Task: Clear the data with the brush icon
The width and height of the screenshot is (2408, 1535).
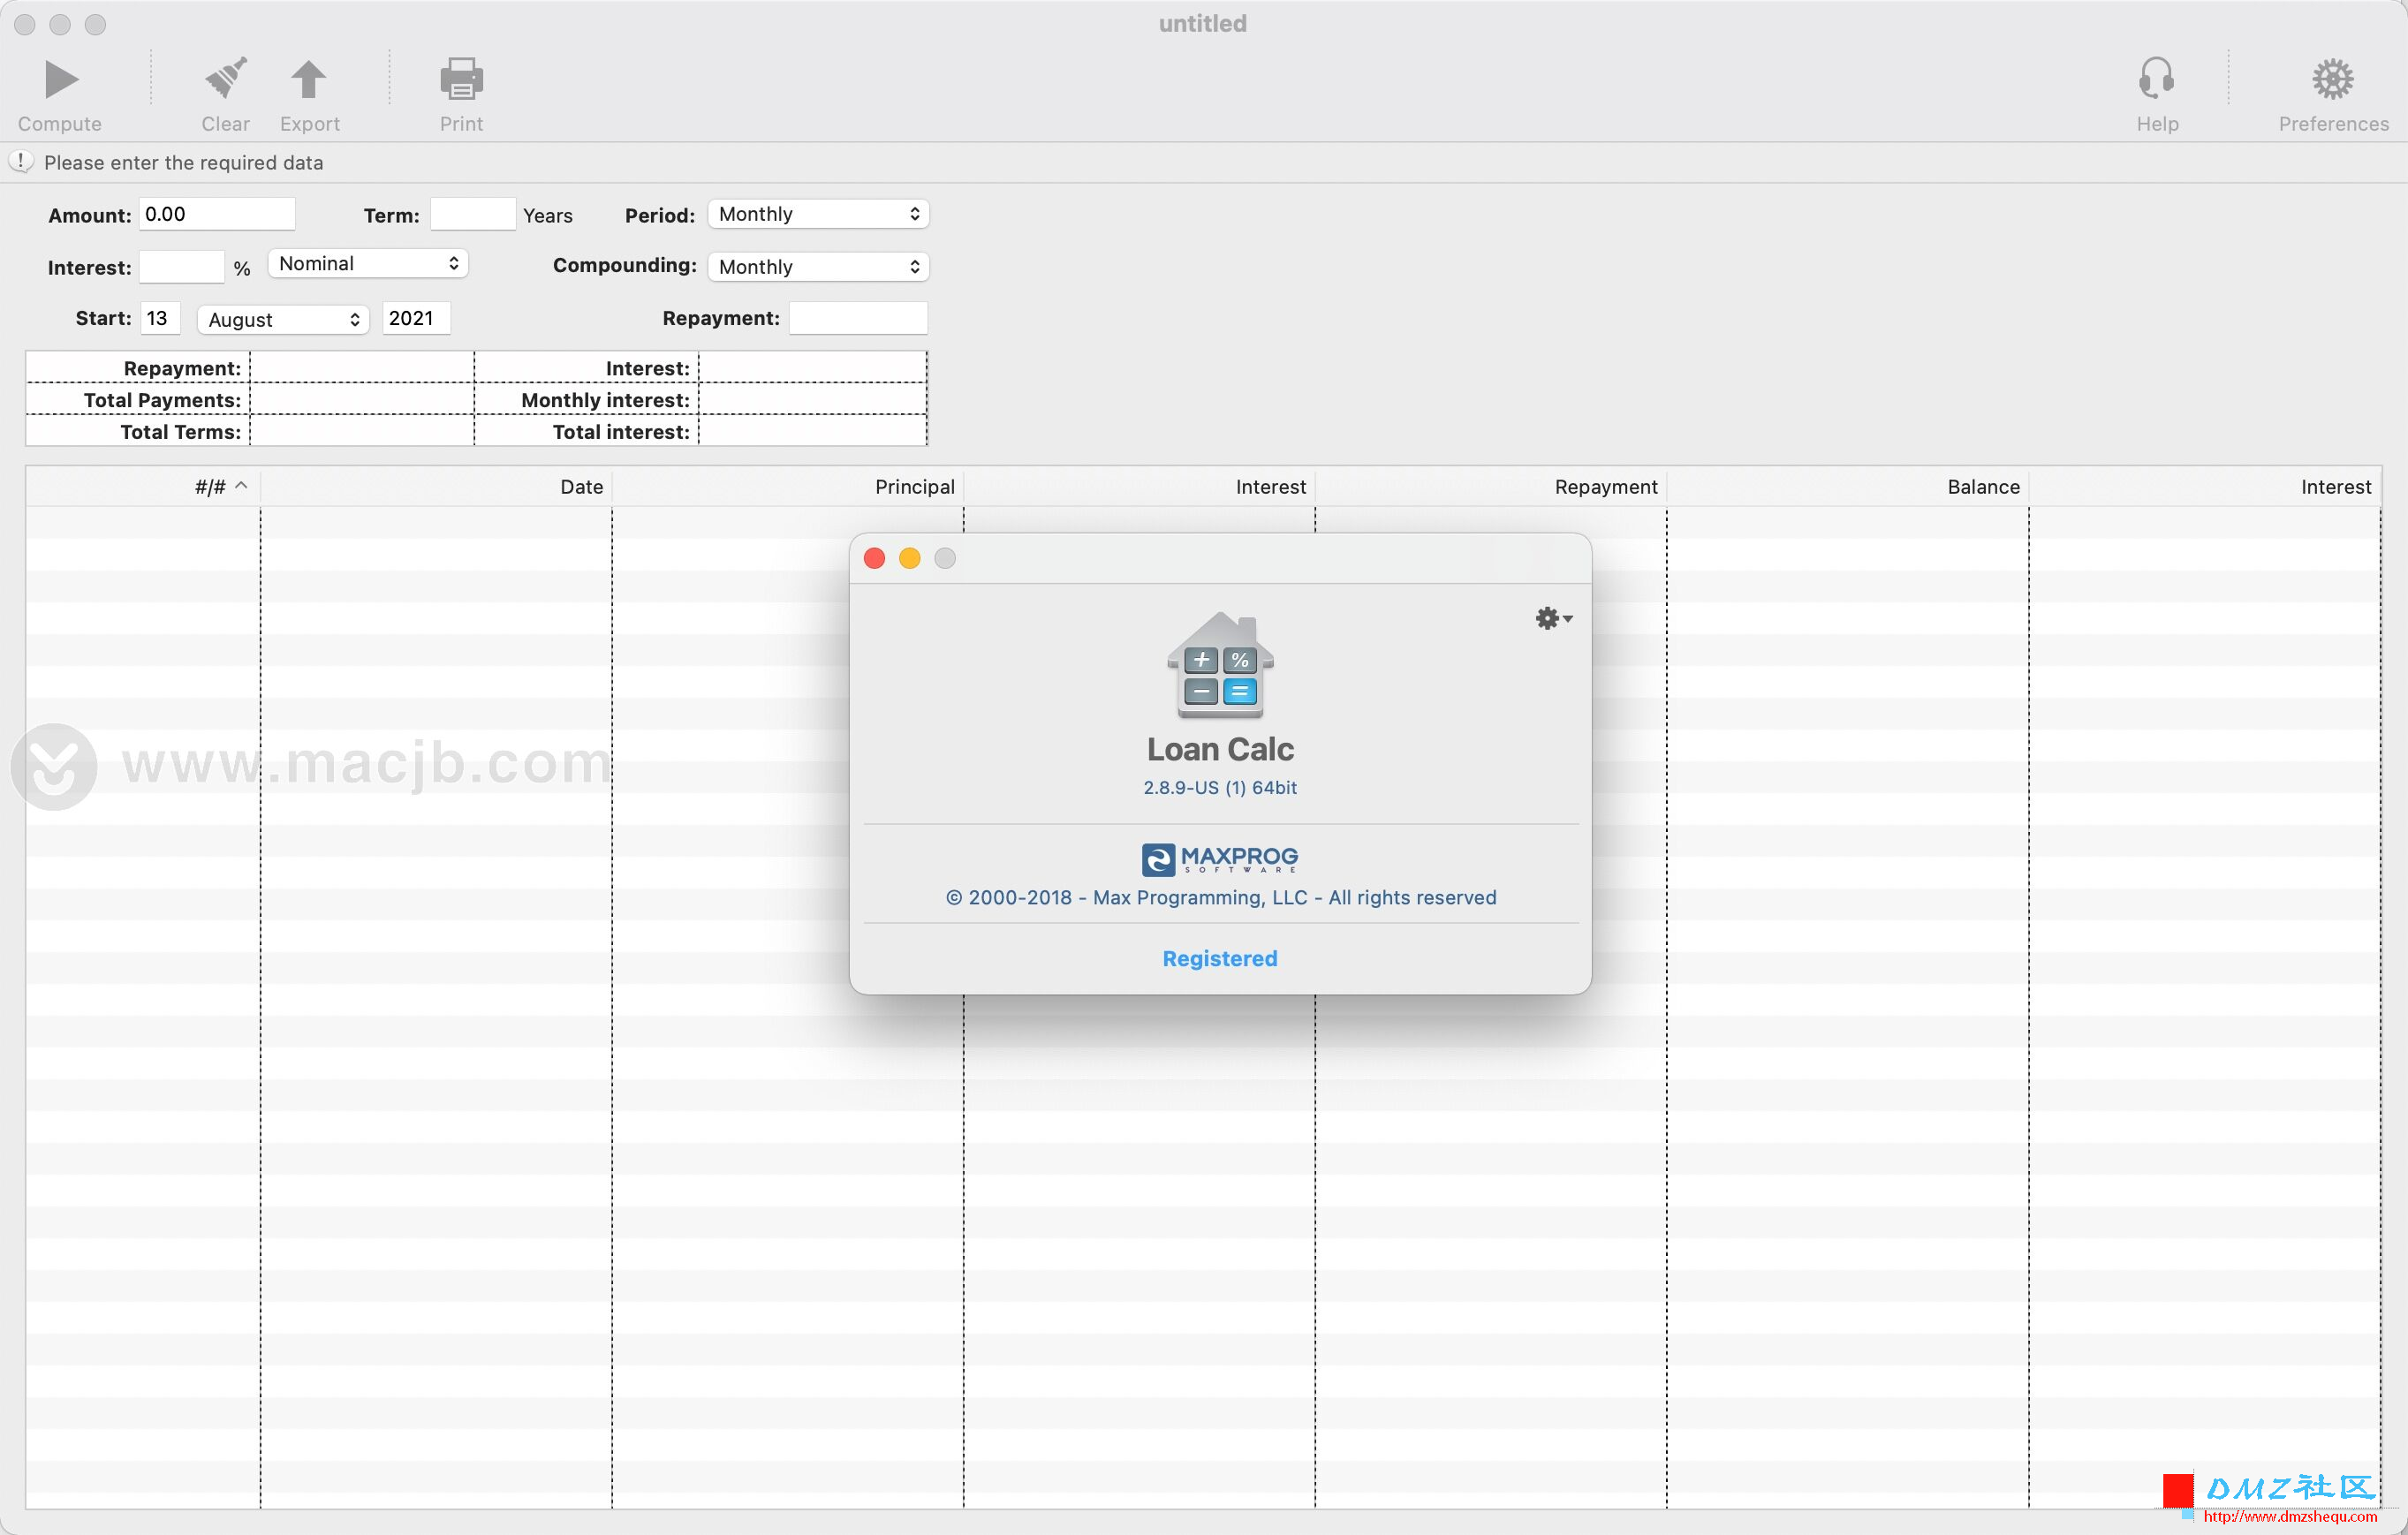Action: pos(226,79)
